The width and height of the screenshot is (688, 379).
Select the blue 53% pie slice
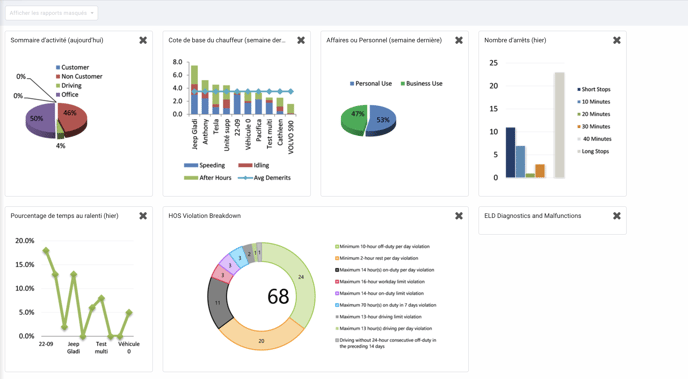pos(382,120)
